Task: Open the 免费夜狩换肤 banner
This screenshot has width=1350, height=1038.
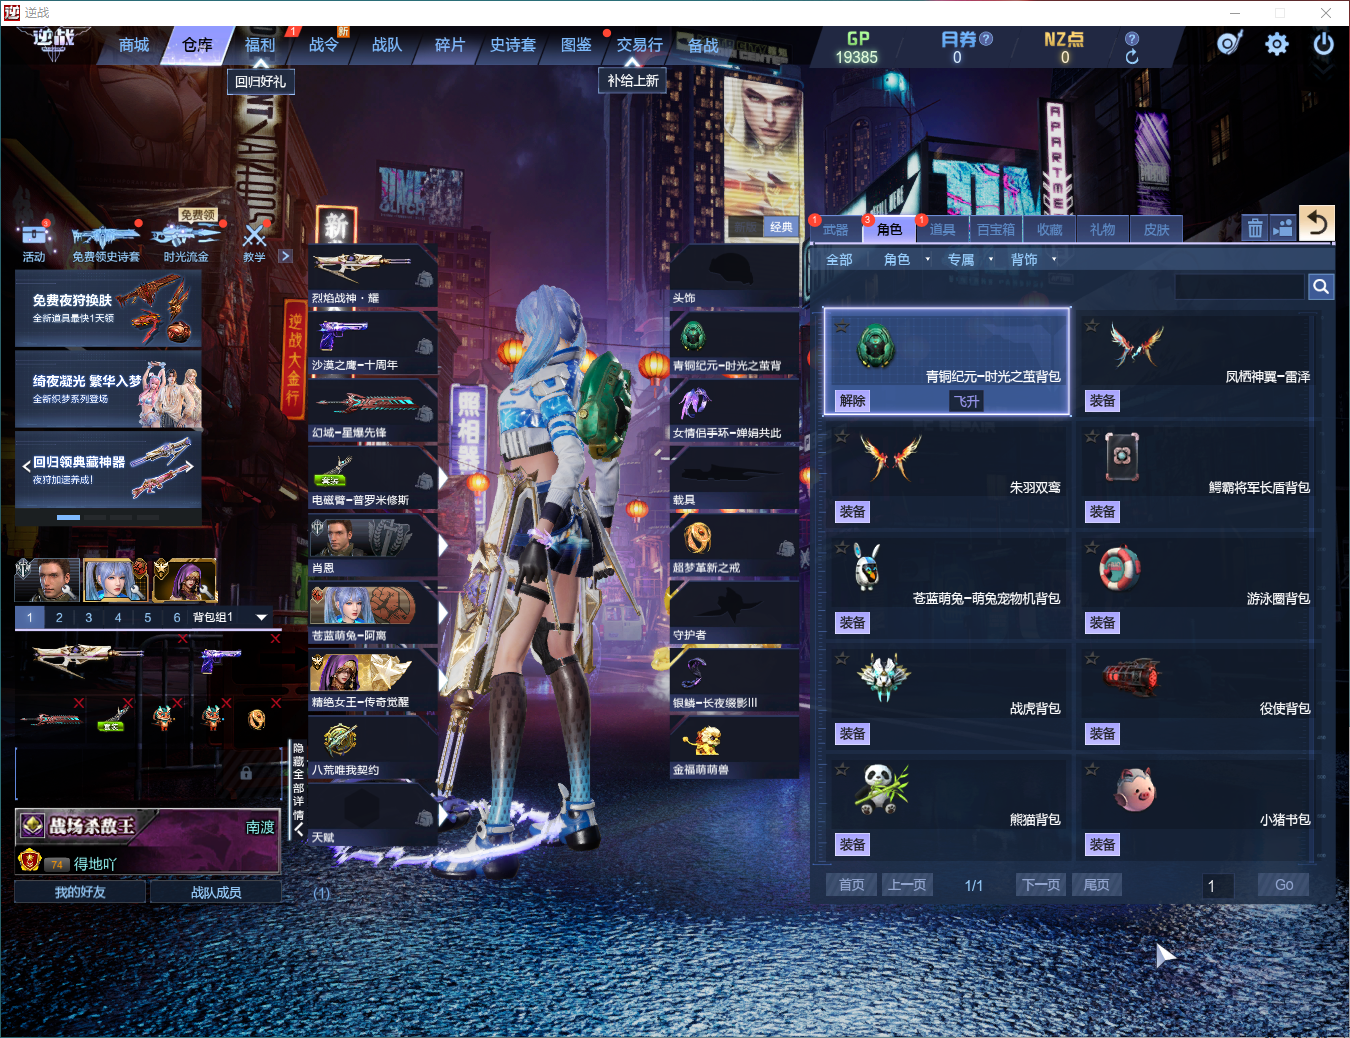Action: (108, 308)
